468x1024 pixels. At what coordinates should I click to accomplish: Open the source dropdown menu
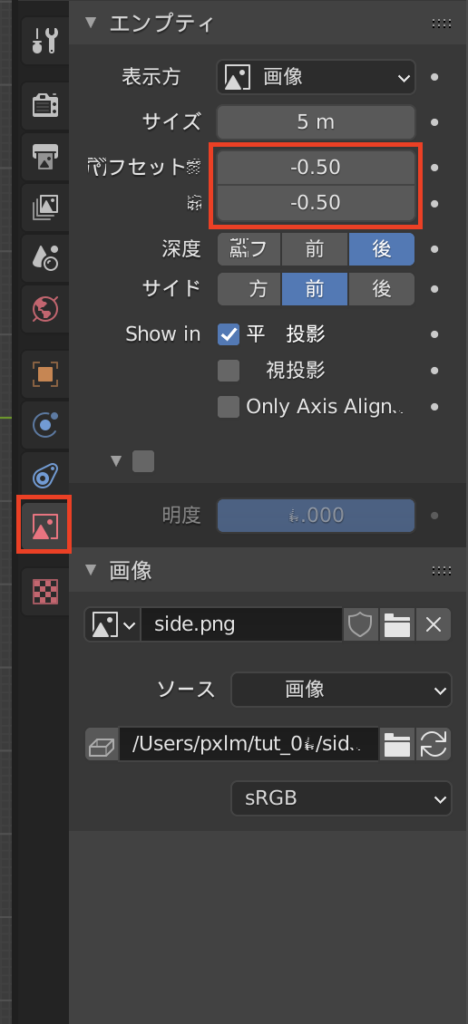[x=341, y=690]
